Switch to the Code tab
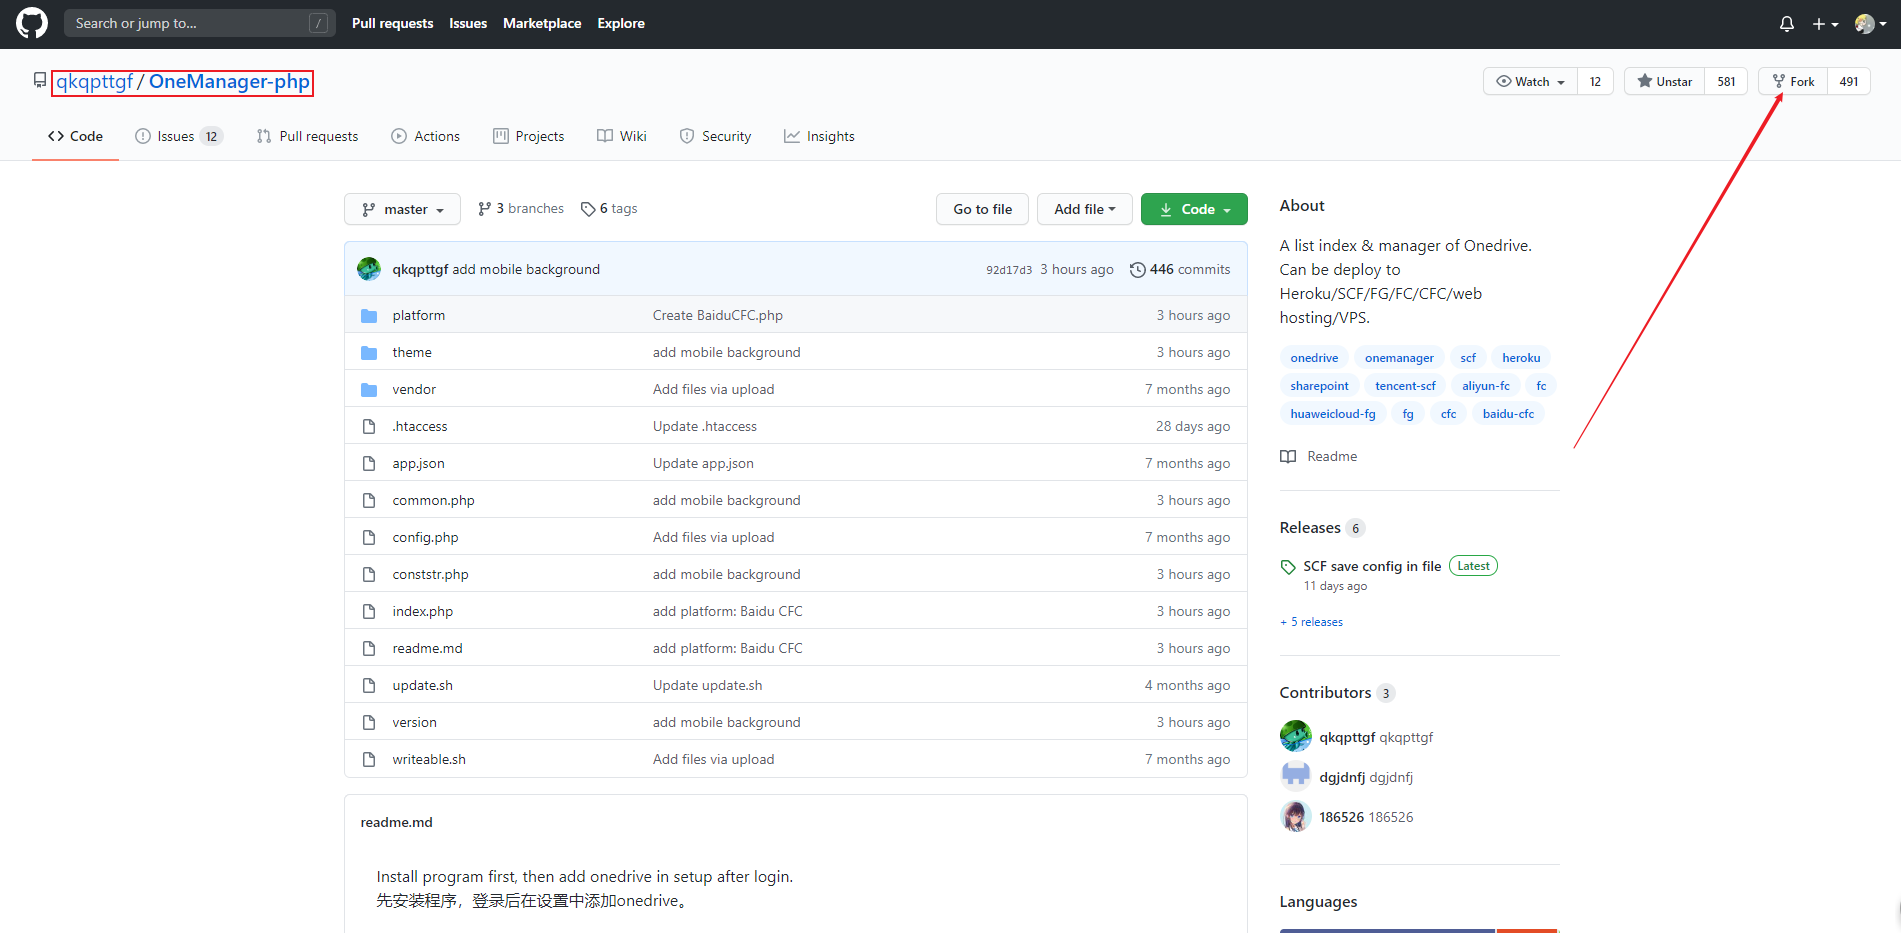The image size is (1901, 933). [75, 136]
